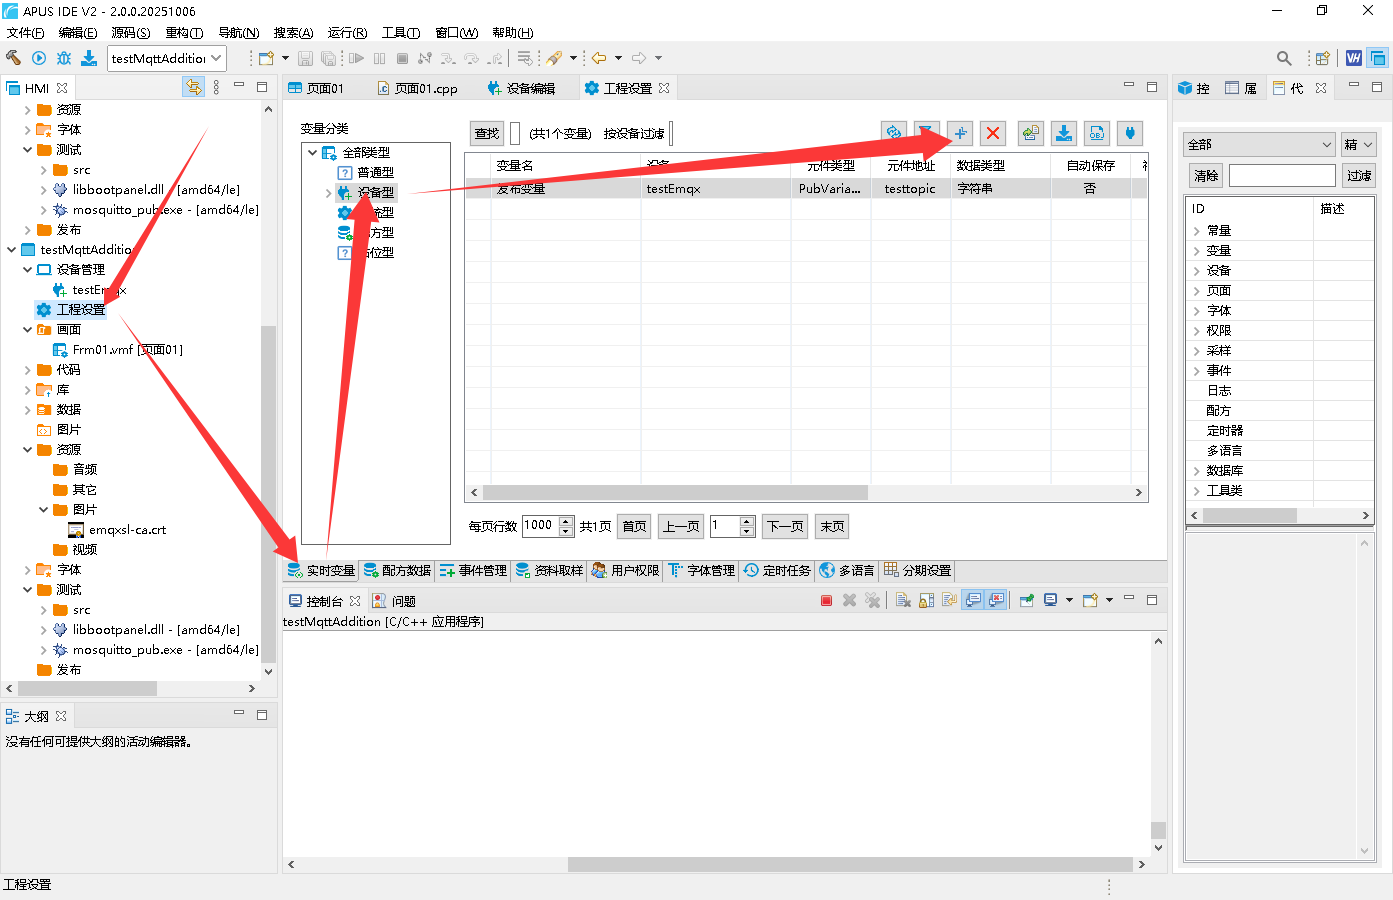Viewport: 1393px width, 900px height.
Task: Open the HMI panel view menu dots
Action: click(x=216, y=87)
